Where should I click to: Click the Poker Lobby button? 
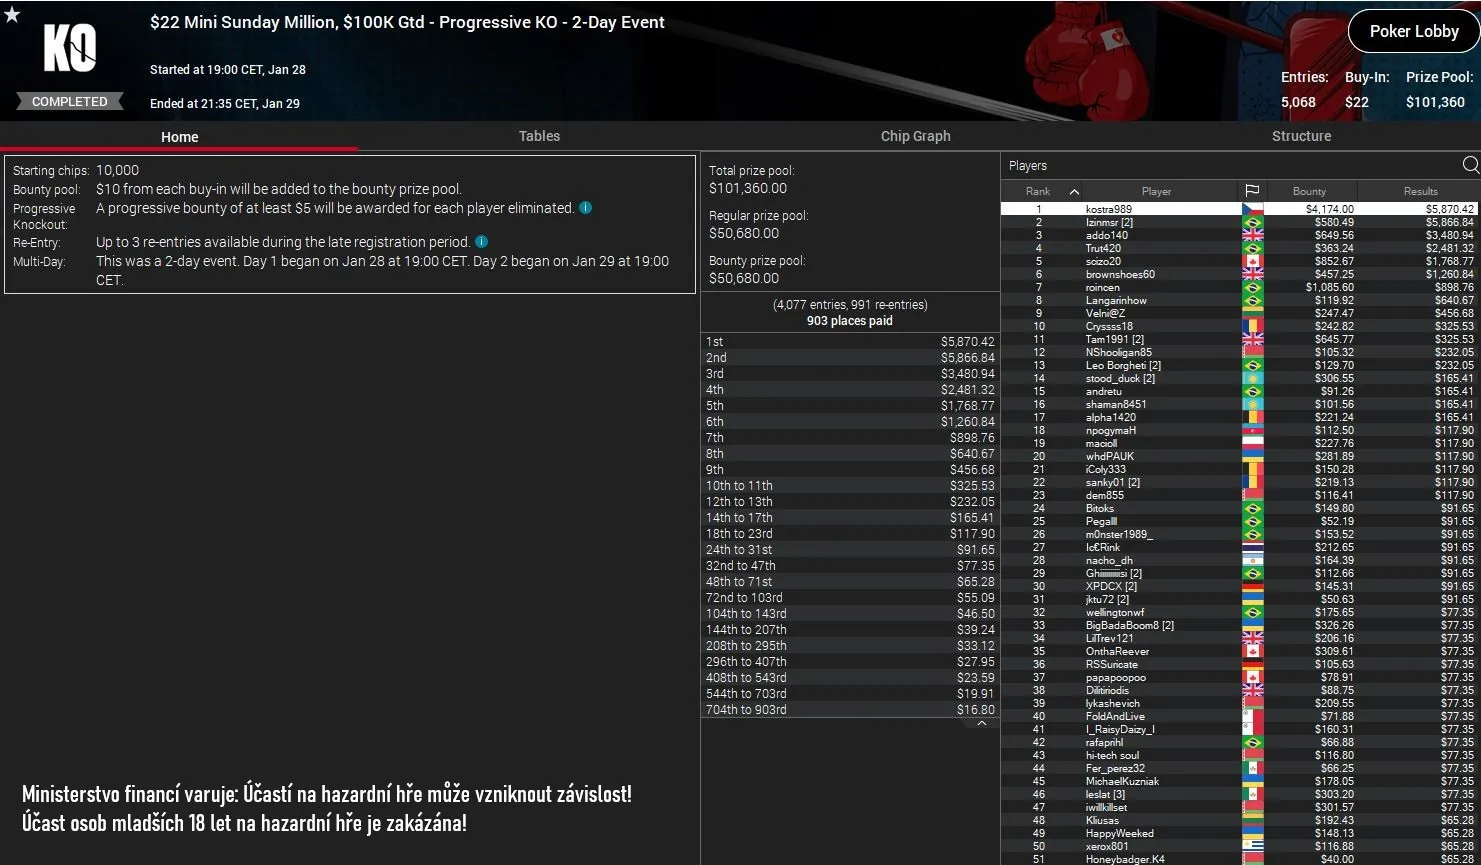1413,31
